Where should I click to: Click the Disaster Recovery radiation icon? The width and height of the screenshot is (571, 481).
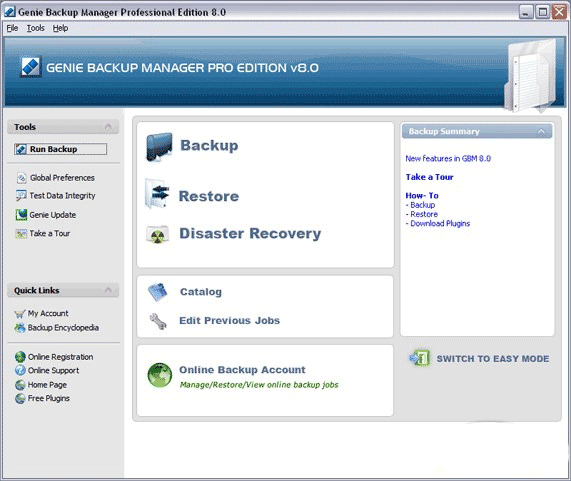[157, 235]
